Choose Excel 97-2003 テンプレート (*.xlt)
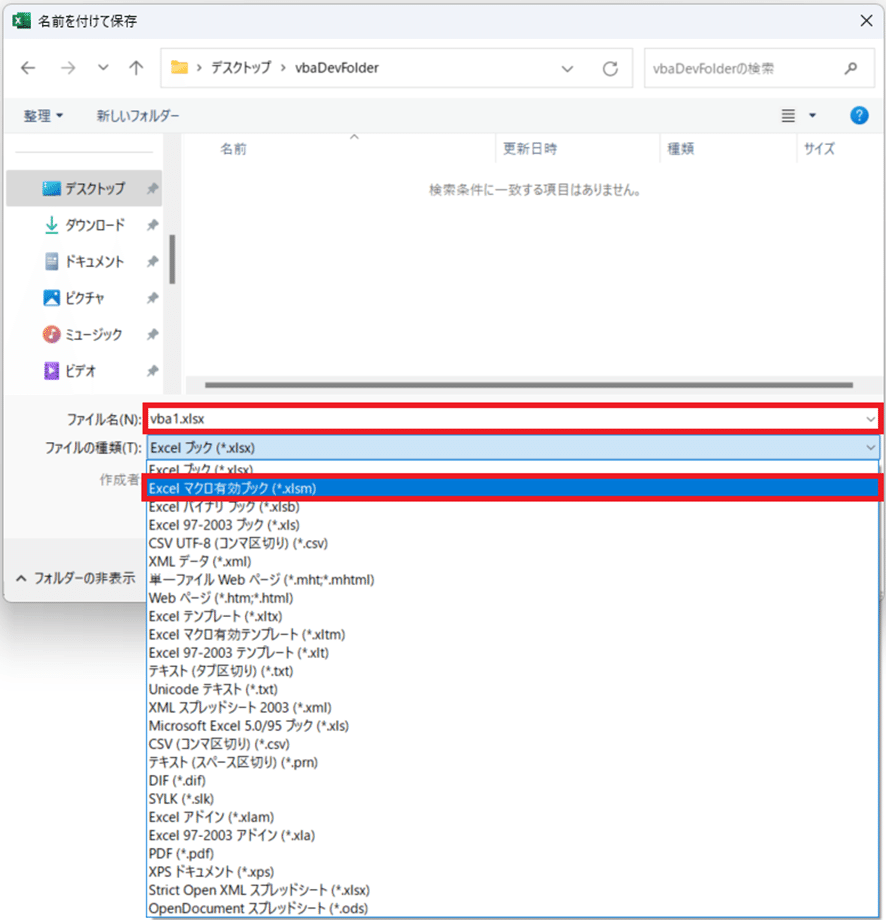886x920 pixels. click(513, 652)
